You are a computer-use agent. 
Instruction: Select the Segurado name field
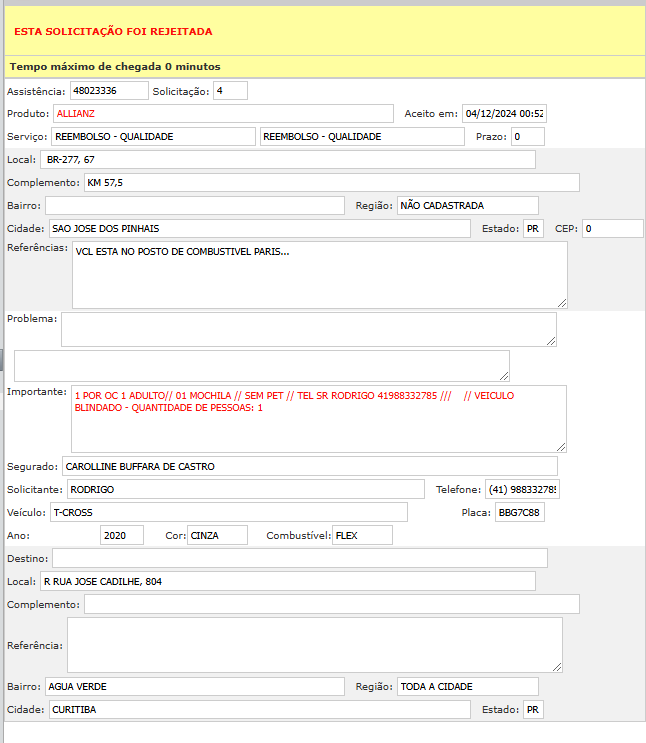(x=309, y=466)
